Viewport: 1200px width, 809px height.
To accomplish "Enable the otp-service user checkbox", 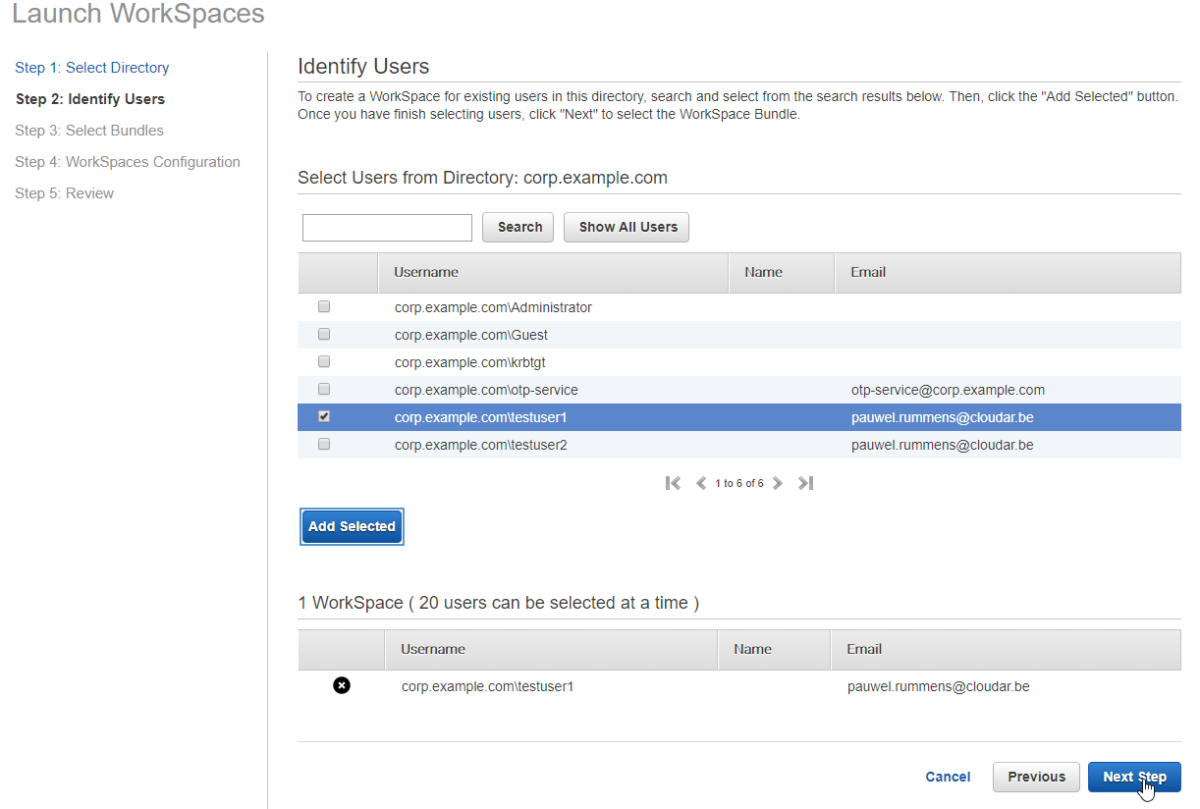I will point(323,389).
